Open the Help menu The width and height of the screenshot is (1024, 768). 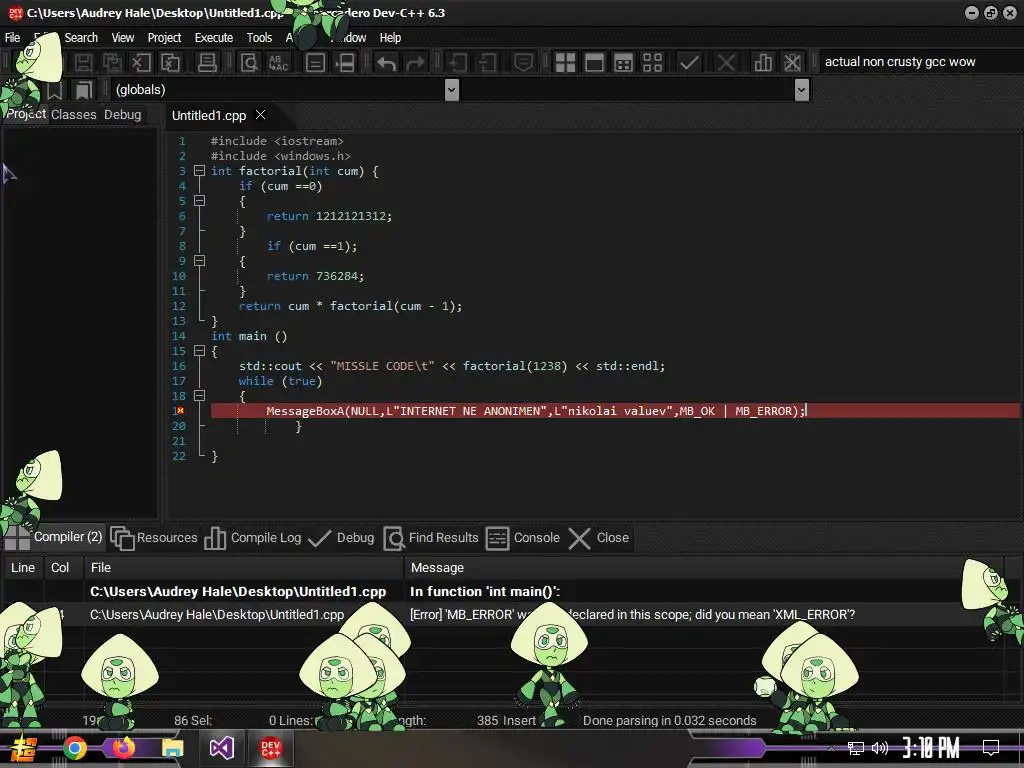(x=390, y=38)
